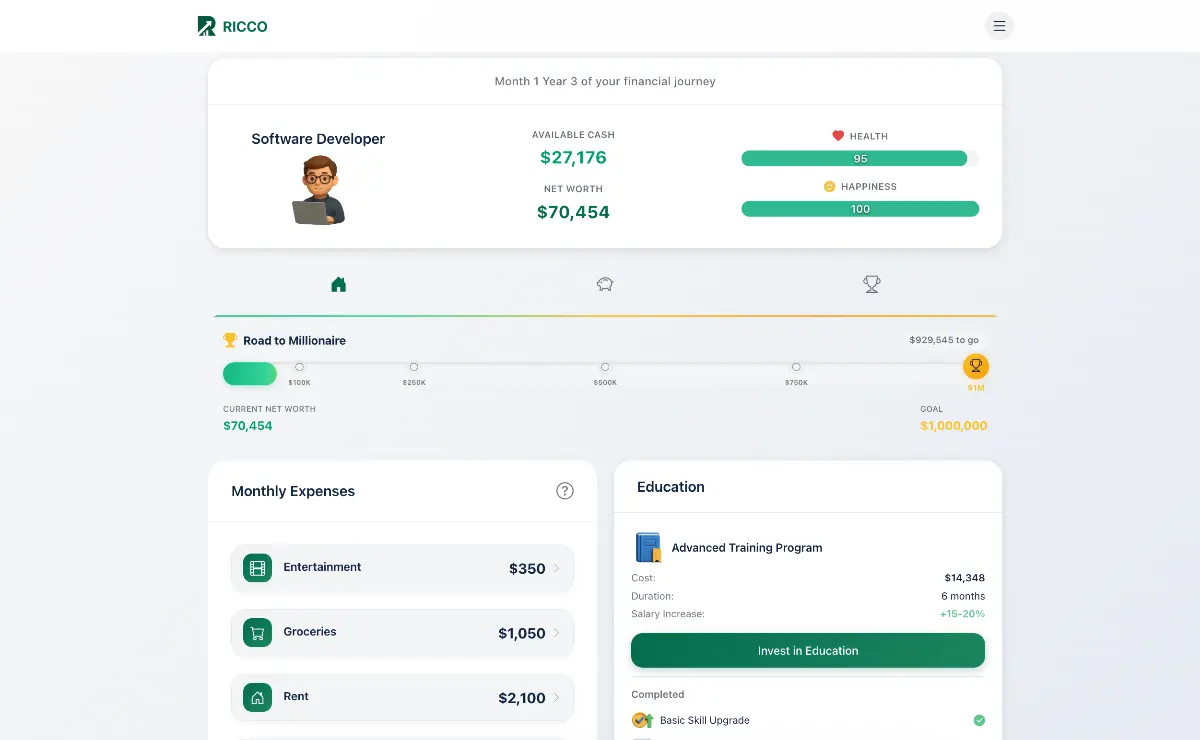Click the Basic Skill Upgrade green checkmark
The image size is (1200, 740).
[x=978, y=720]
